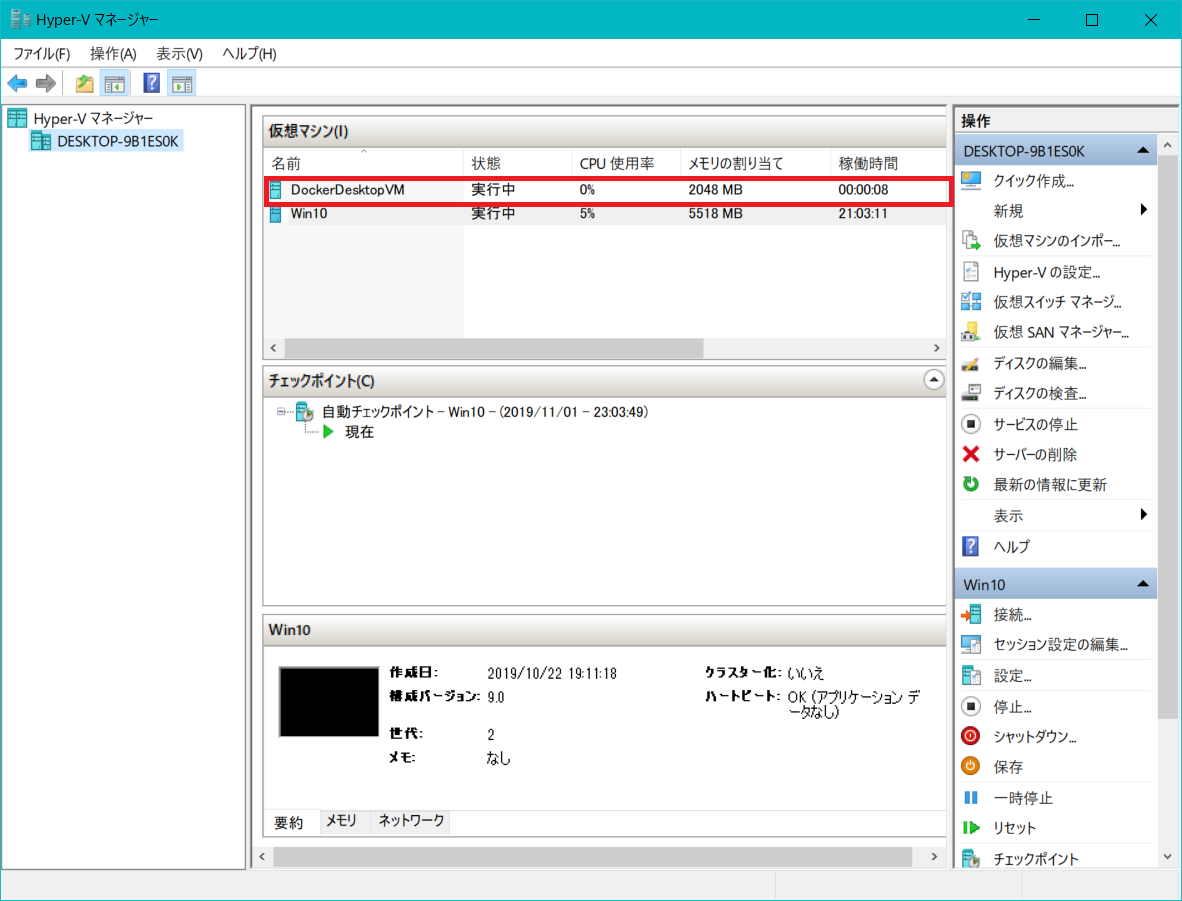
Task: Open the ファイル(F) menu
Action: (41, 54)
